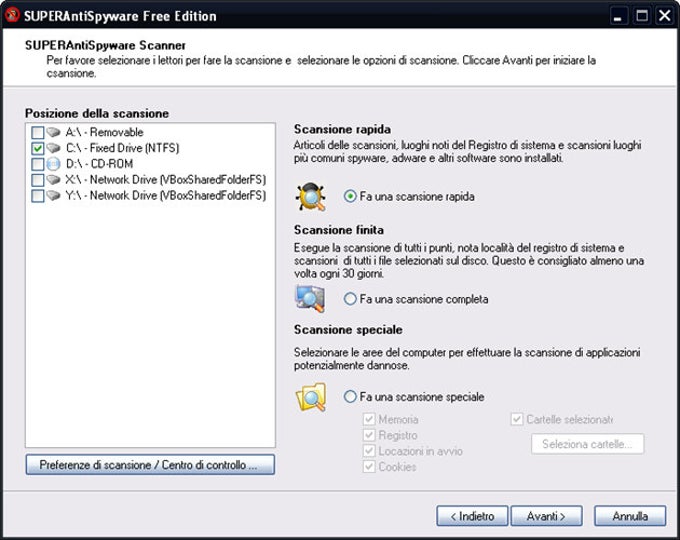Proceed with the Avanti button
This screenshot has width=680, height=540.
click(546, 516)
